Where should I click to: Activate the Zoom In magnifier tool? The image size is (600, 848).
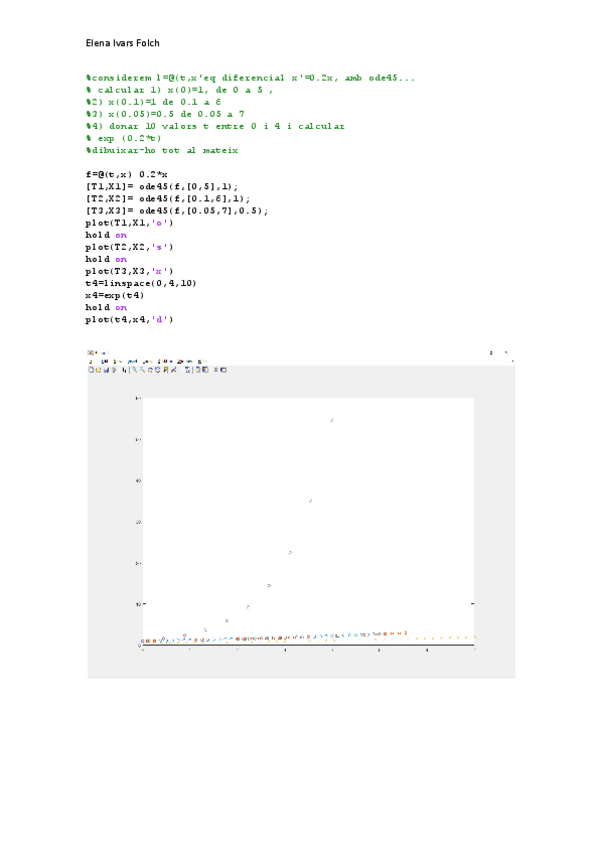click(134, 370)
